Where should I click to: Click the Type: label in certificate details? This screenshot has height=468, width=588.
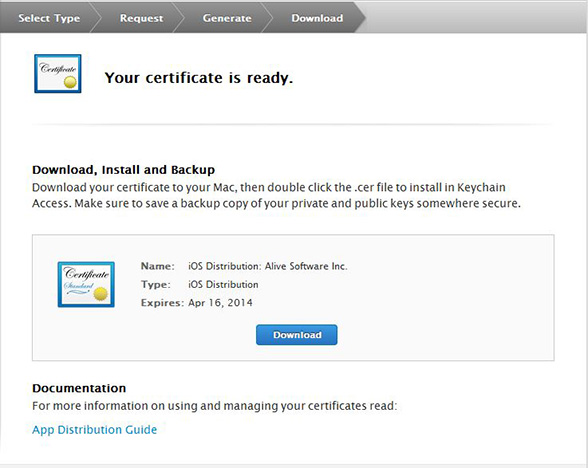156,284
